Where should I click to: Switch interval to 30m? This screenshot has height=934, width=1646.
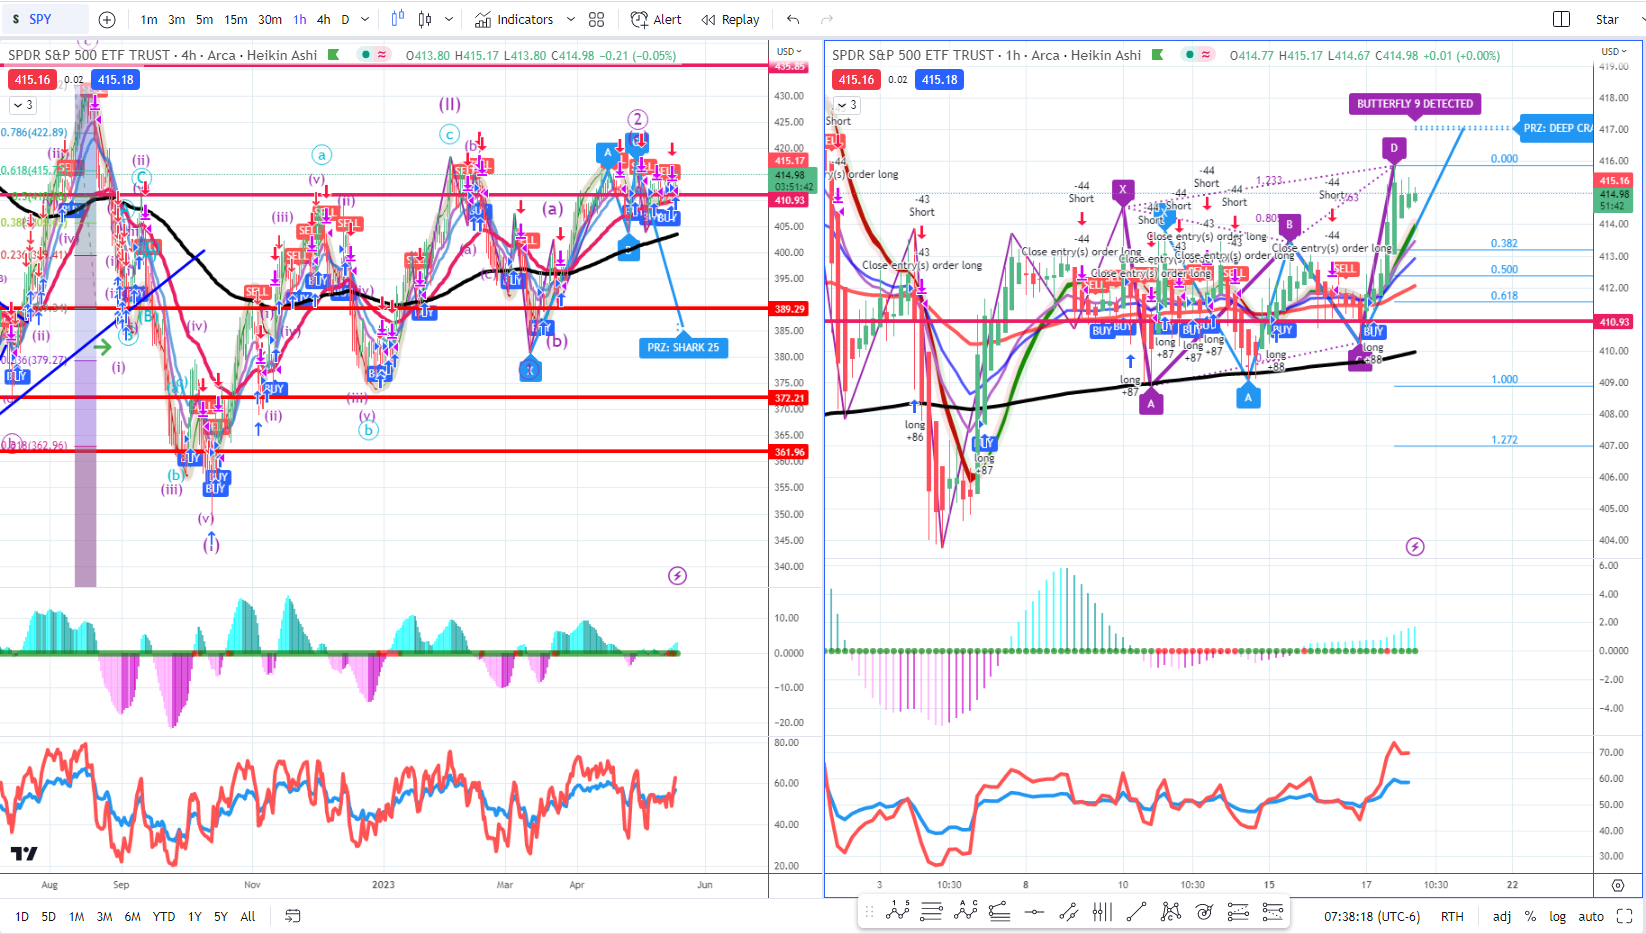[270, 19]
